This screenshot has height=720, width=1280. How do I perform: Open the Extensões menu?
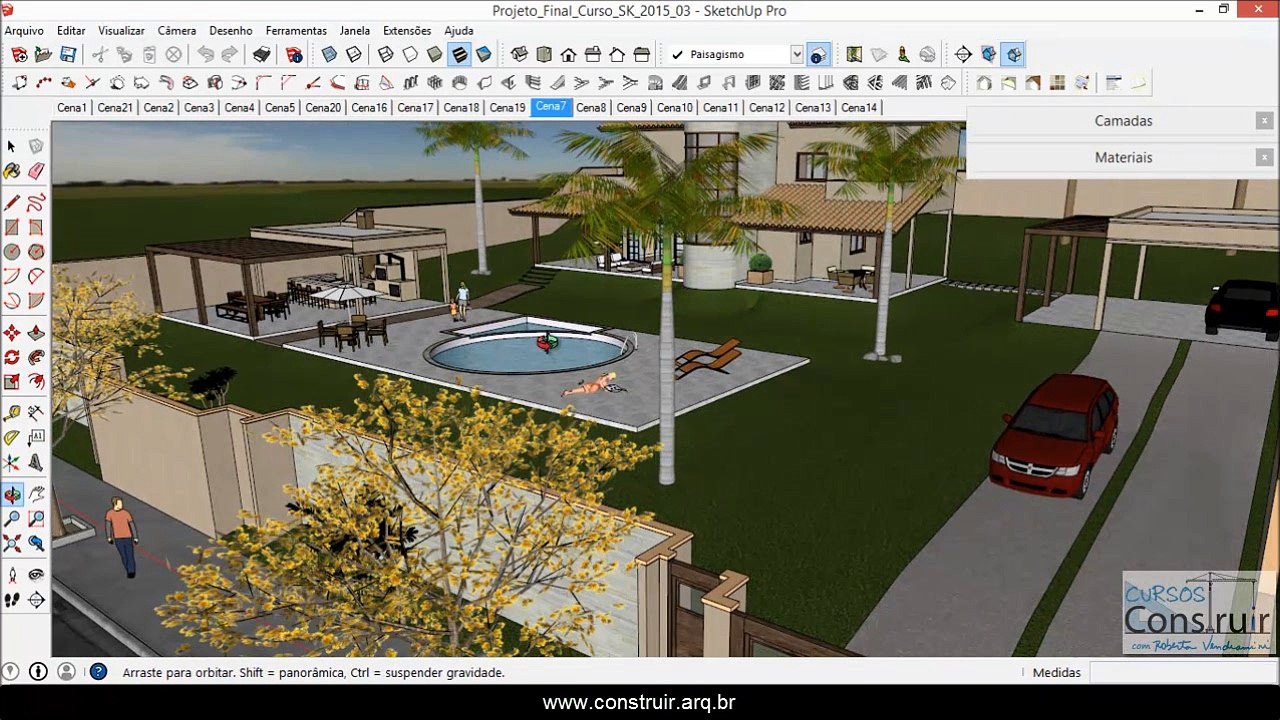(407, 31)
